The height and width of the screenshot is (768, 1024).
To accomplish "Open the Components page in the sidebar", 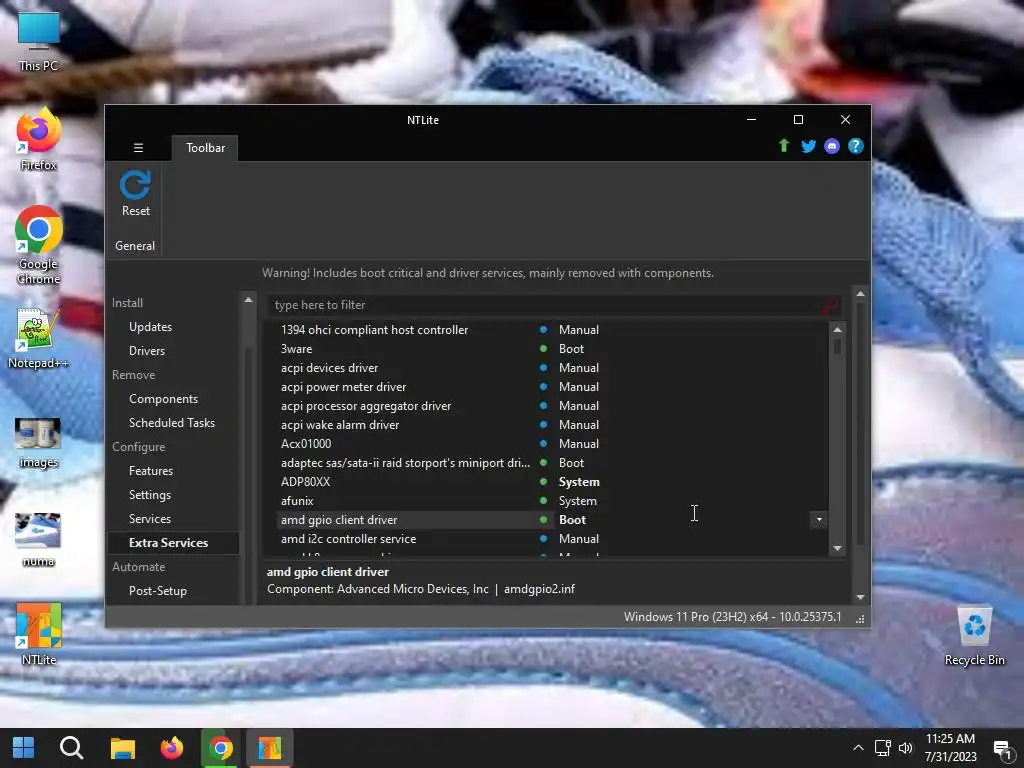I will 163,399.
